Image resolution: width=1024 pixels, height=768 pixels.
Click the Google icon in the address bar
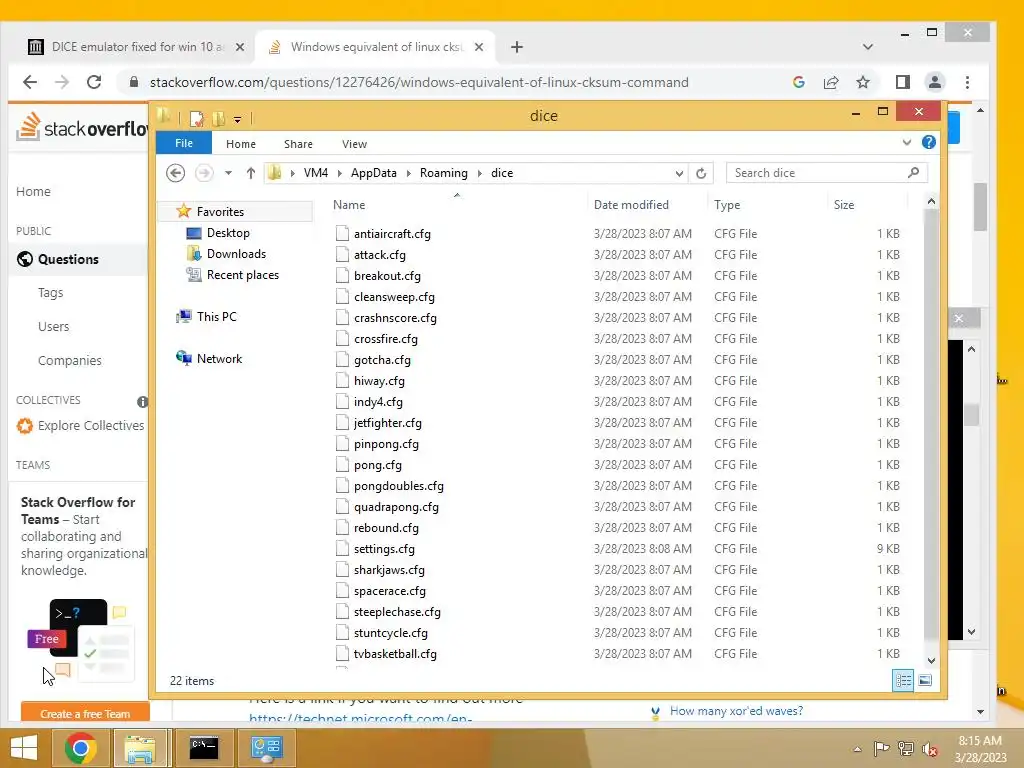798,82
